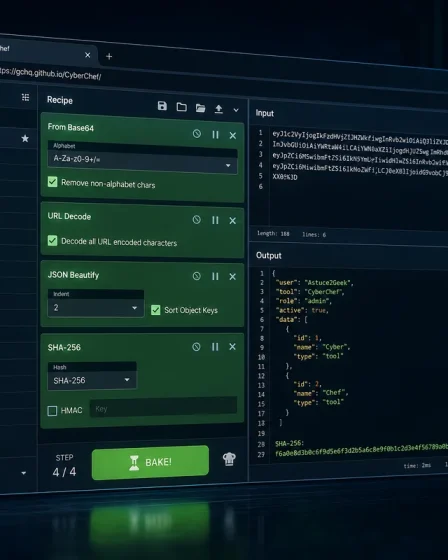Toggle Decode all URL encoded characters checkbox
448x560 pixels.
(53, 240)
